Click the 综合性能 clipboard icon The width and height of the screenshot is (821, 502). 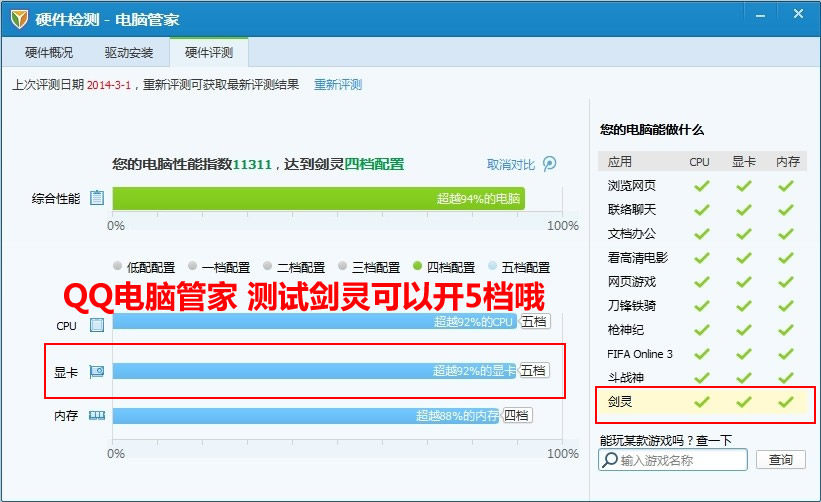[x=97, y=198]
